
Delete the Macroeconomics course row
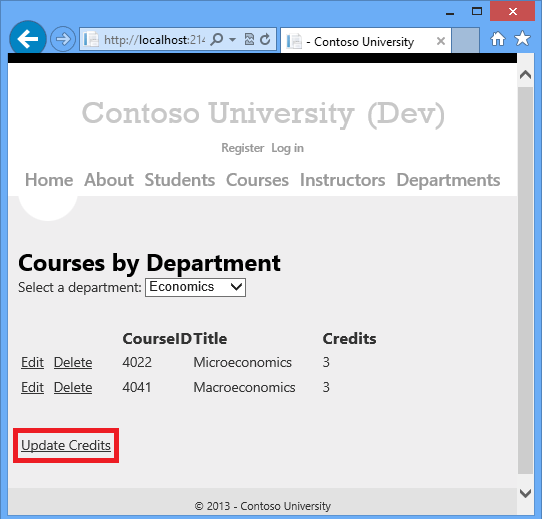[73, 387]
